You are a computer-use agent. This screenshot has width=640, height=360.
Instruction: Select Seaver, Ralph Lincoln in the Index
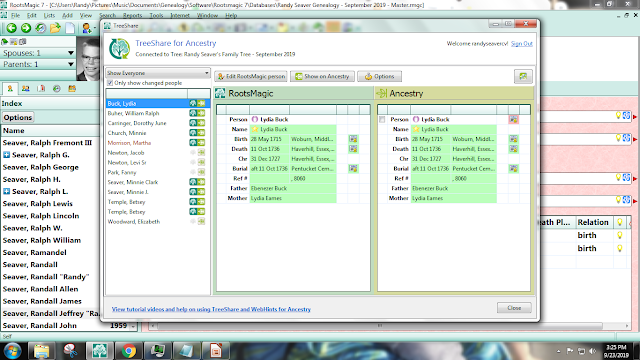pos(41,216)
